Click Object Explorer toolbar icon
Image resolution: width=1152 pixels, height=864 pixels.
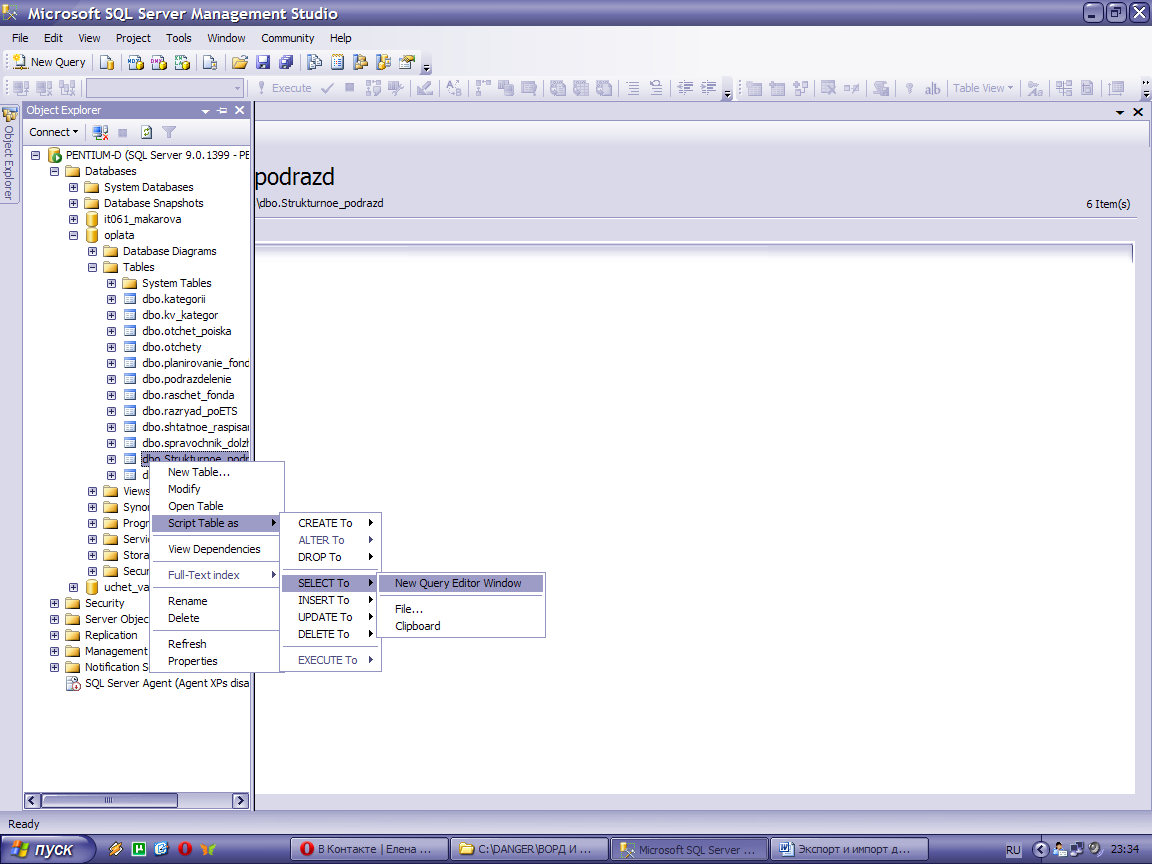(x=360, y=62)
